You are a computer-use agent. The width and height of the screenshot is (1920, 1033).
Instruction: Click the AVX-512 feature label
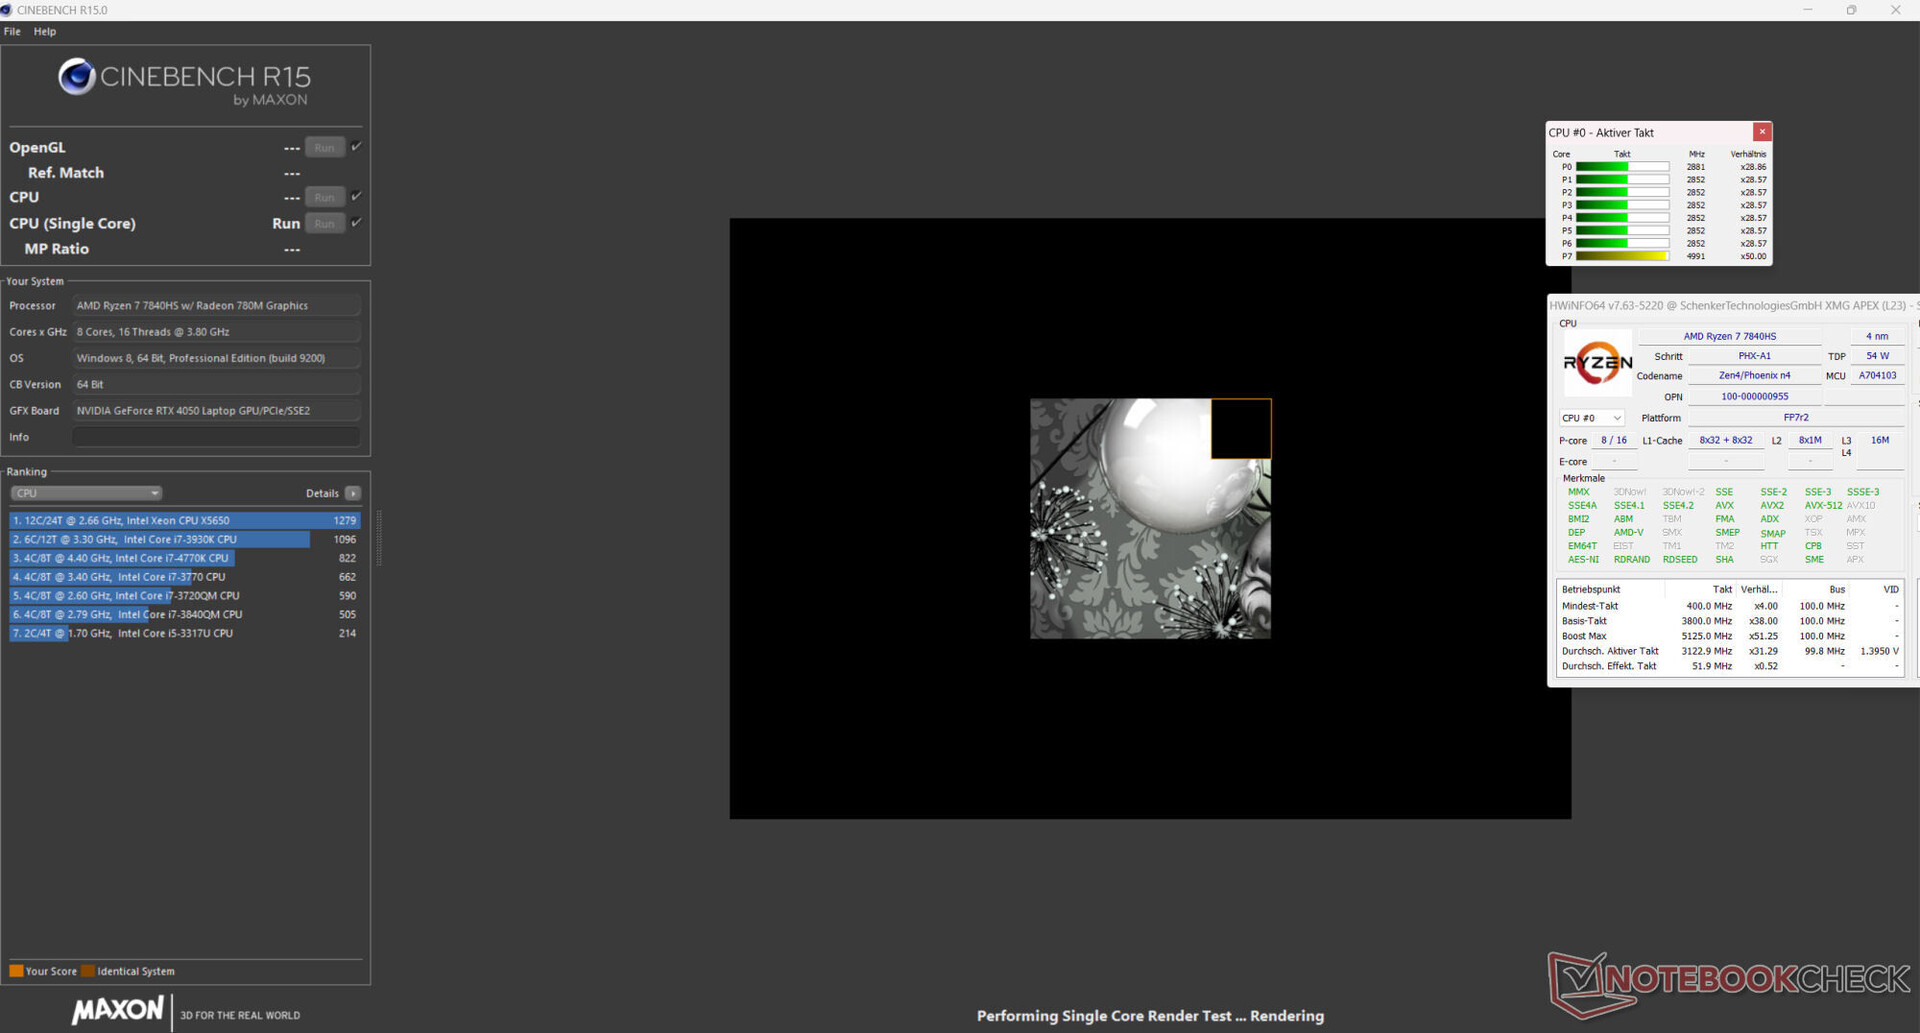(1823, 506)
